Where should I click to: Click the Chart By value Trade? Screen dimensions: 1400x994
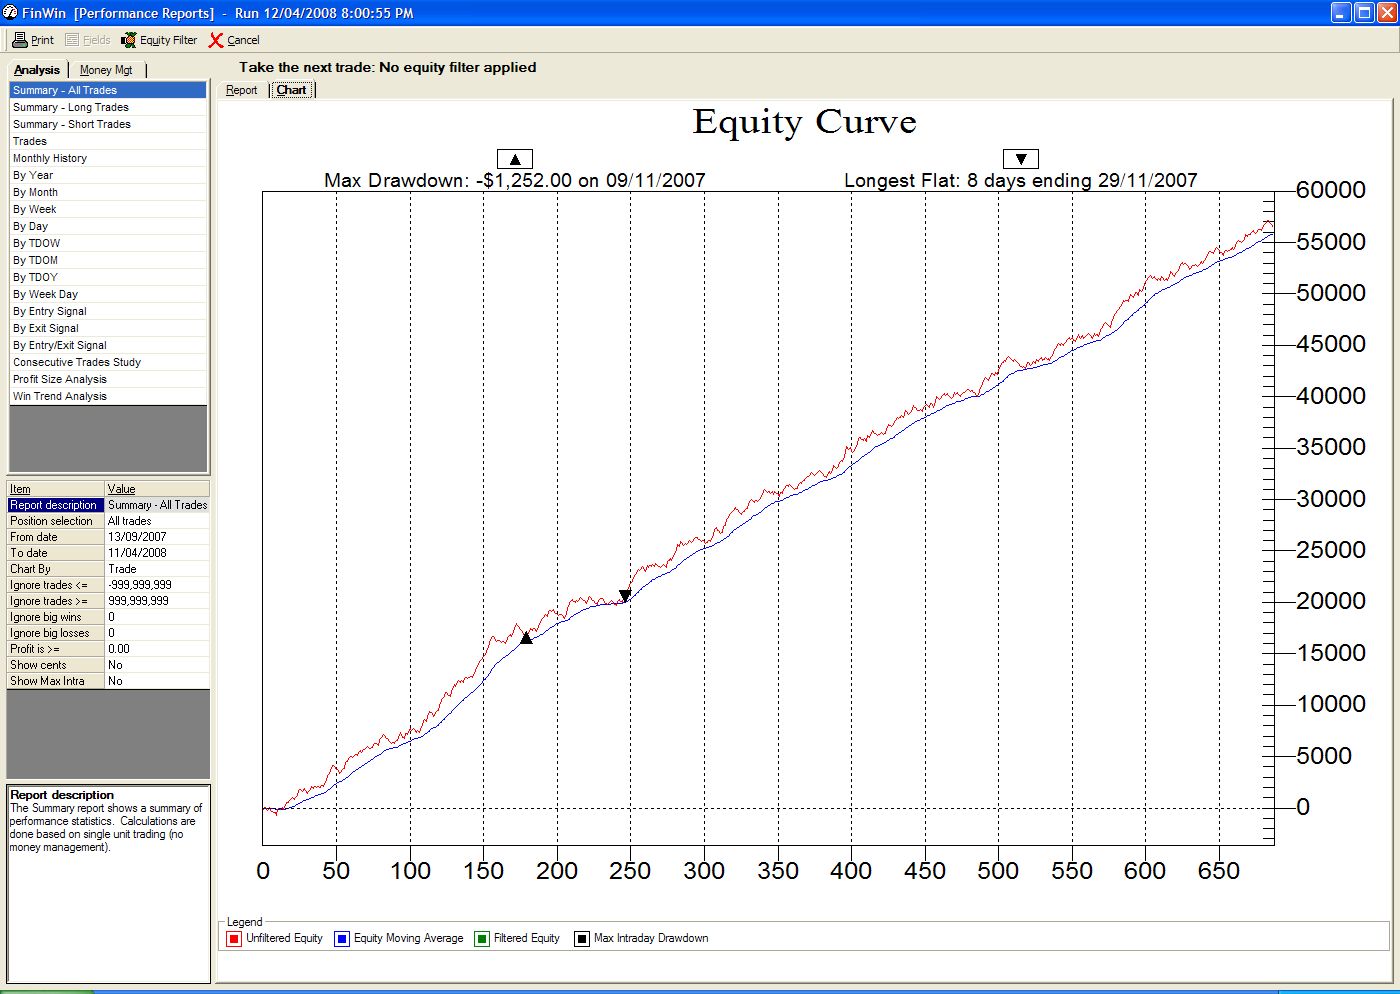157,569
